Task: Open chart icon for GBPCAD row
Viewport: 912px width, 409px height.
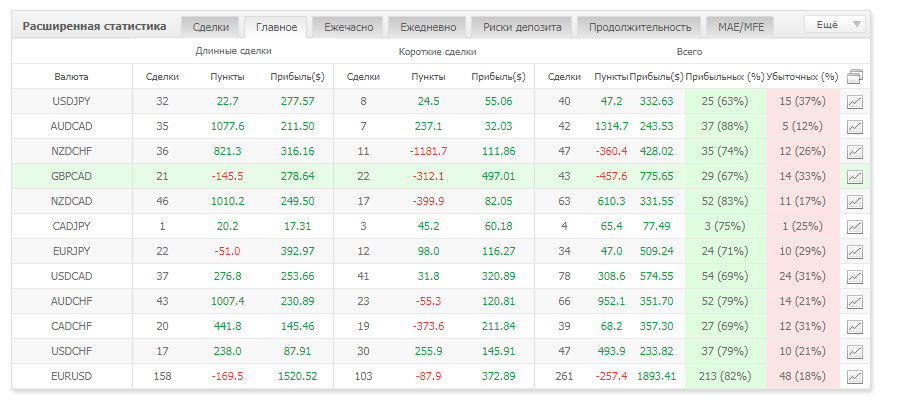Action: 854,177
